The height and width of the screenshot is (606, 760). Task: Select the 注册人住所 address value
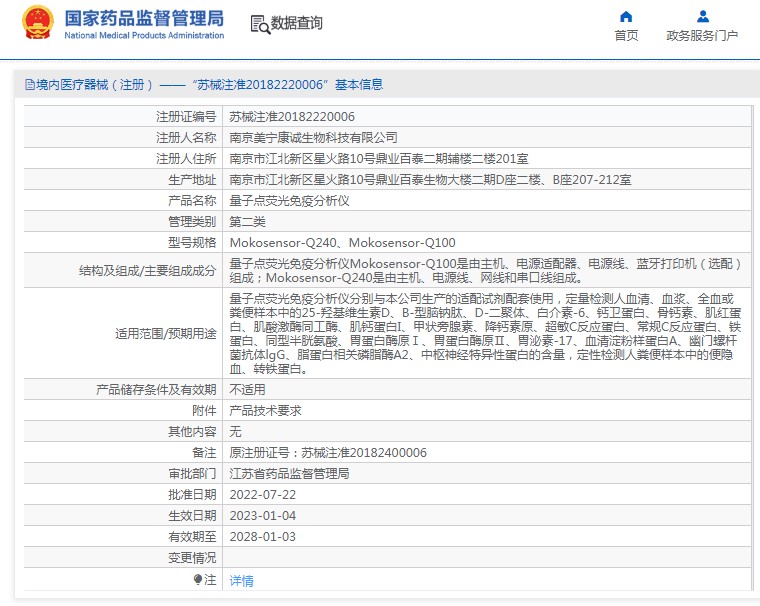[379, 159]
